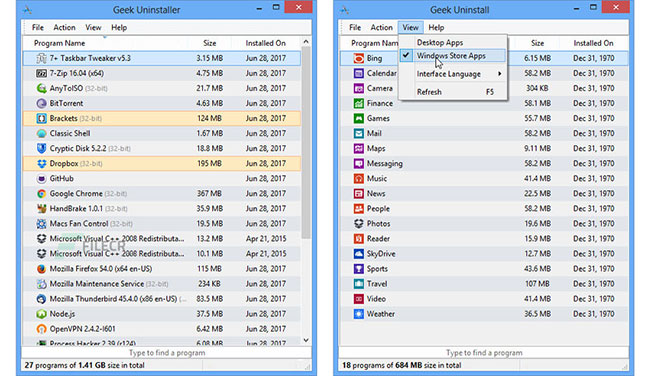Click the Mozilla Thunderbird icon

(x=41, y=299)
